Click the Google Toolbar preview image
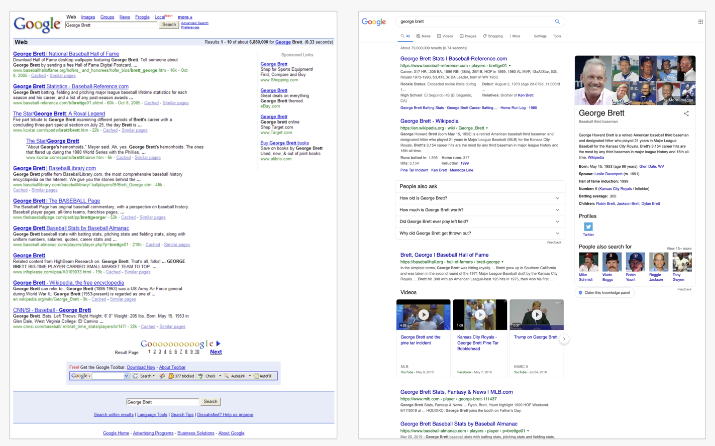The width and height of the screenshot is (715, 446). [173, 376]
